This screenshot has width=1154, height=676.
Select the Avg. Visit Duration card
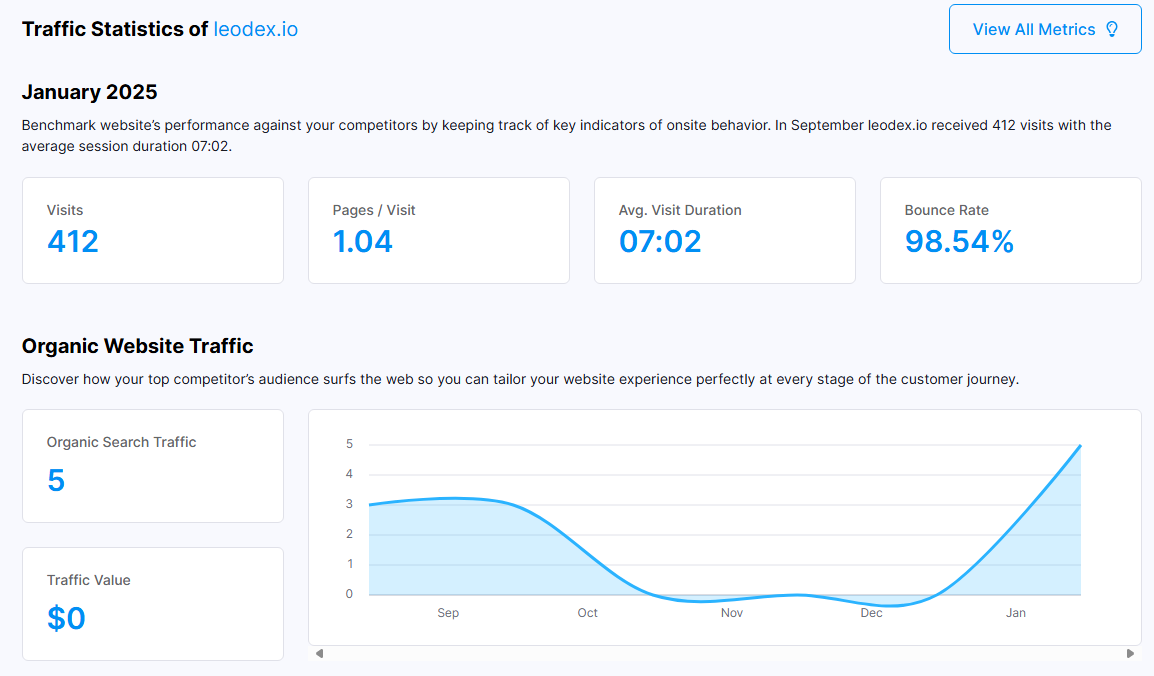point(725,230)
